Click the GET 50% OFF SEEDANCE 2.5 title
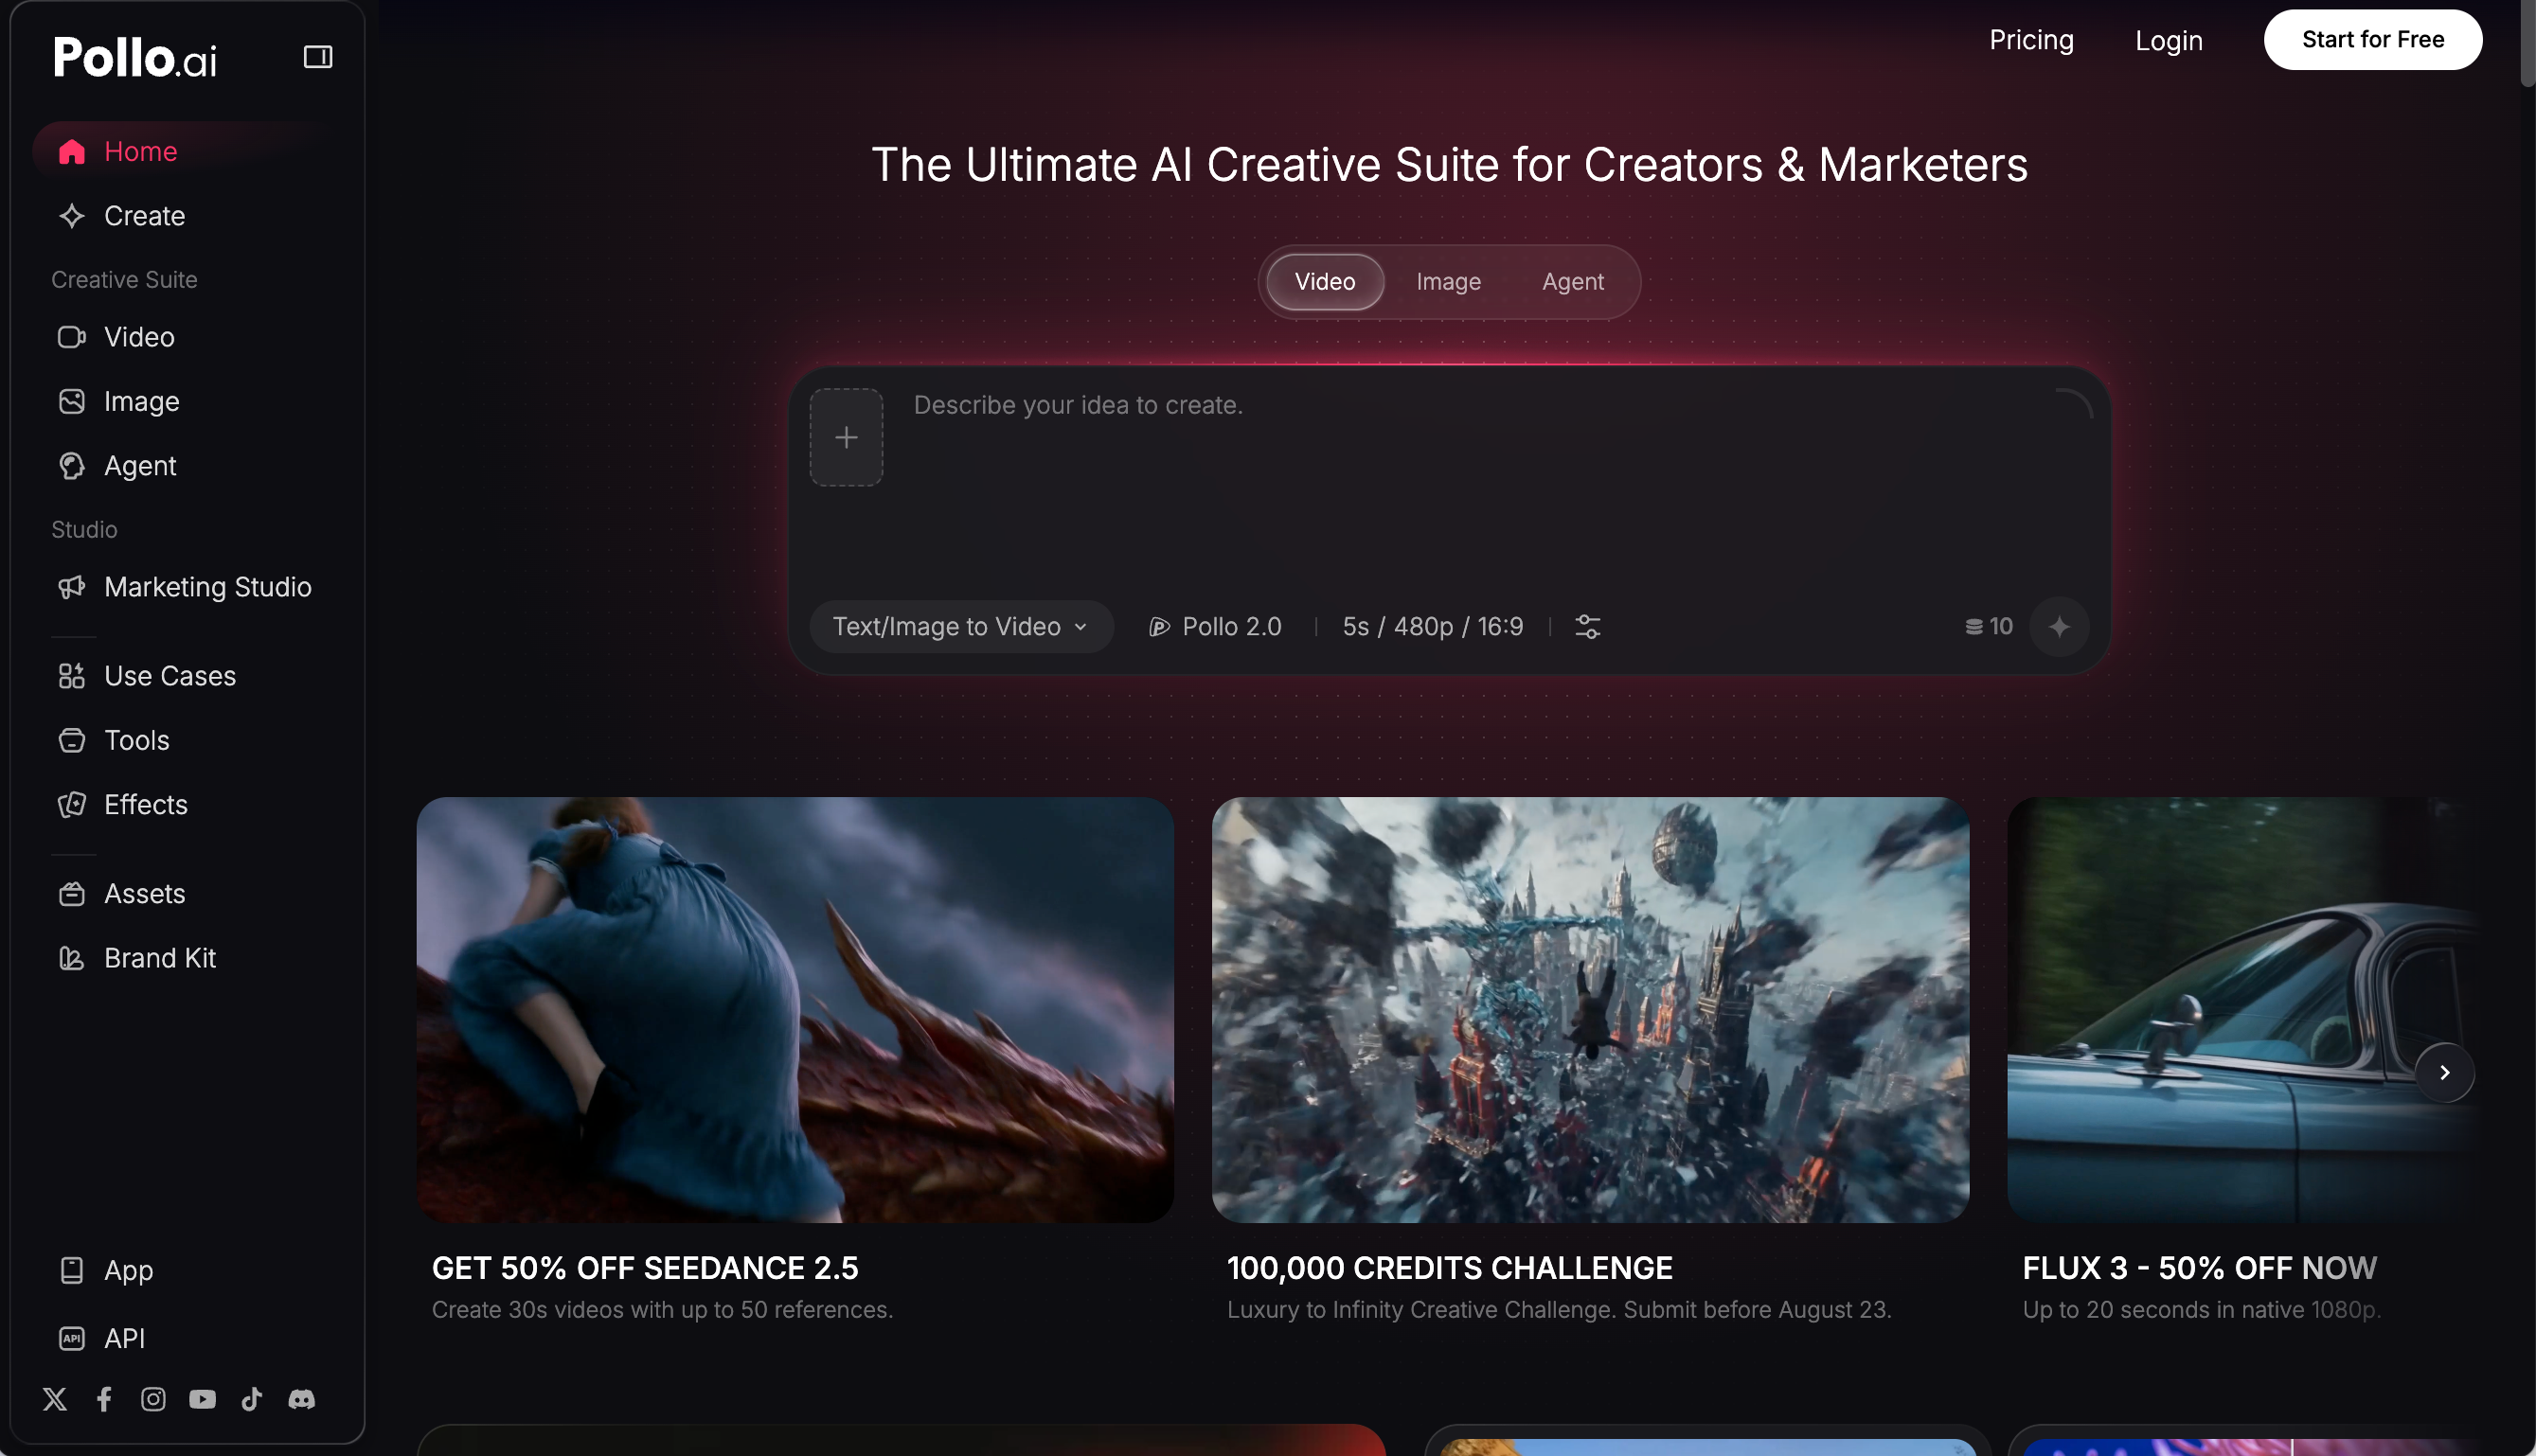 (x=645, y=1268)
